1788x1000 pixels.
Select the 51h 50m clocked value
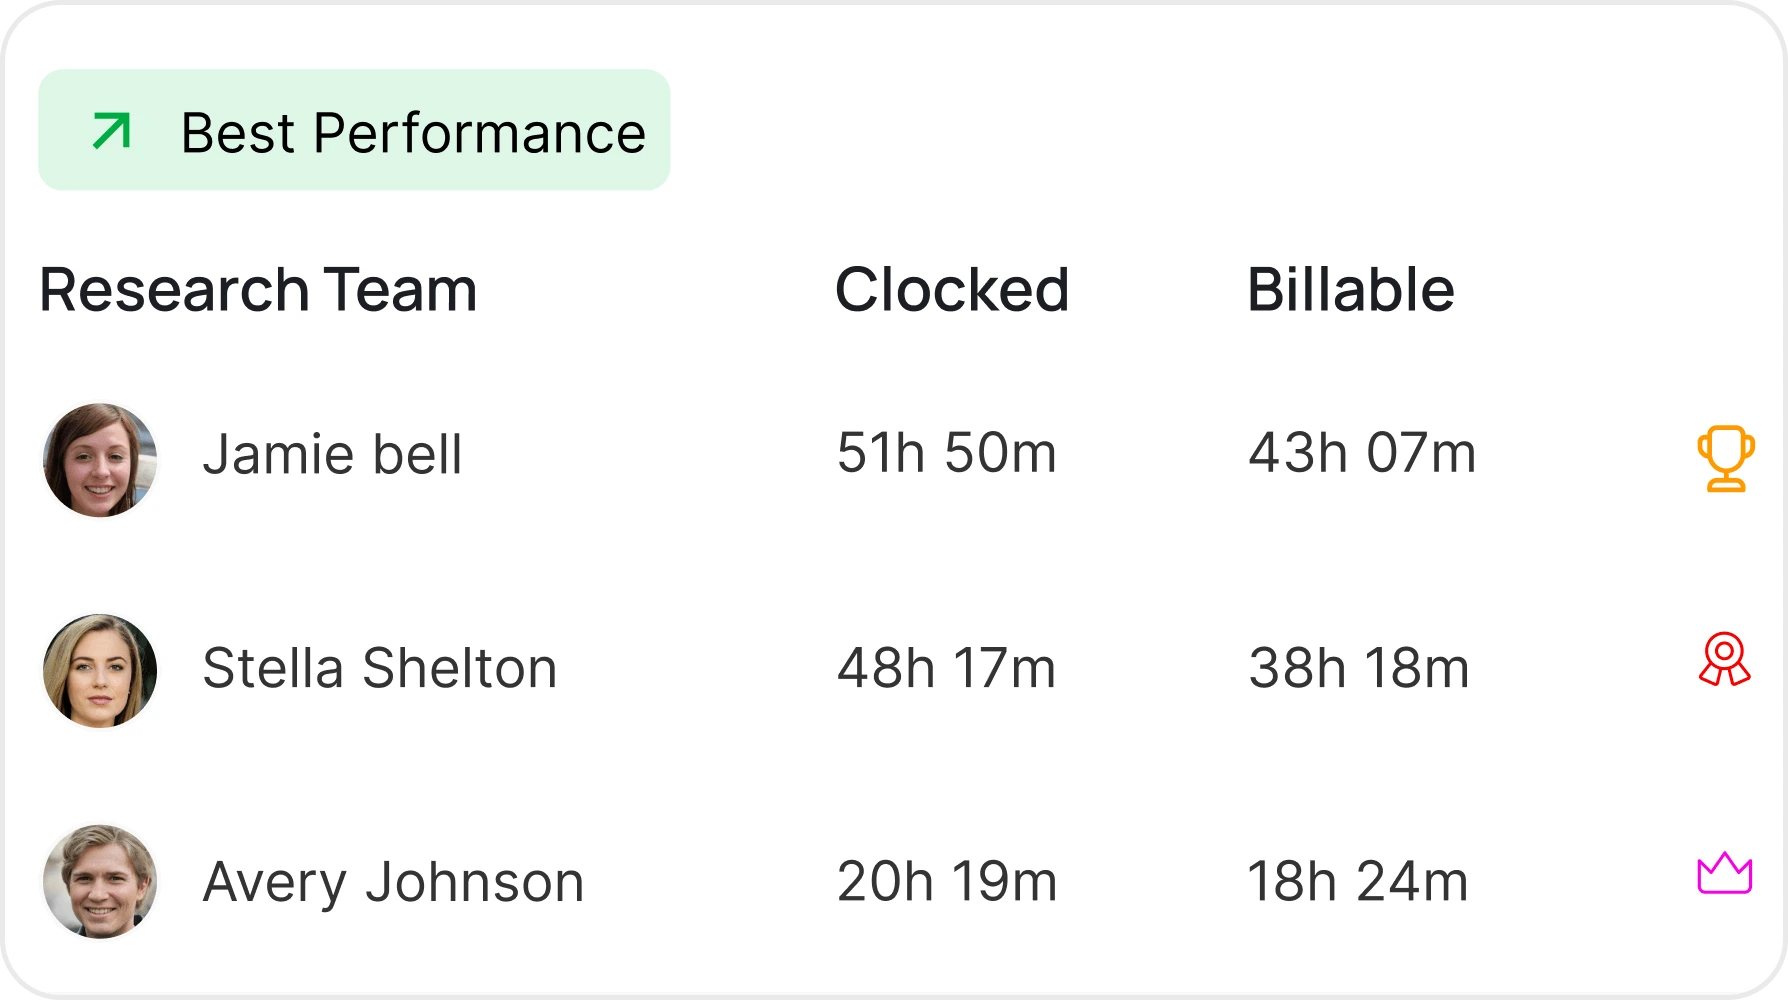point(946,453)
